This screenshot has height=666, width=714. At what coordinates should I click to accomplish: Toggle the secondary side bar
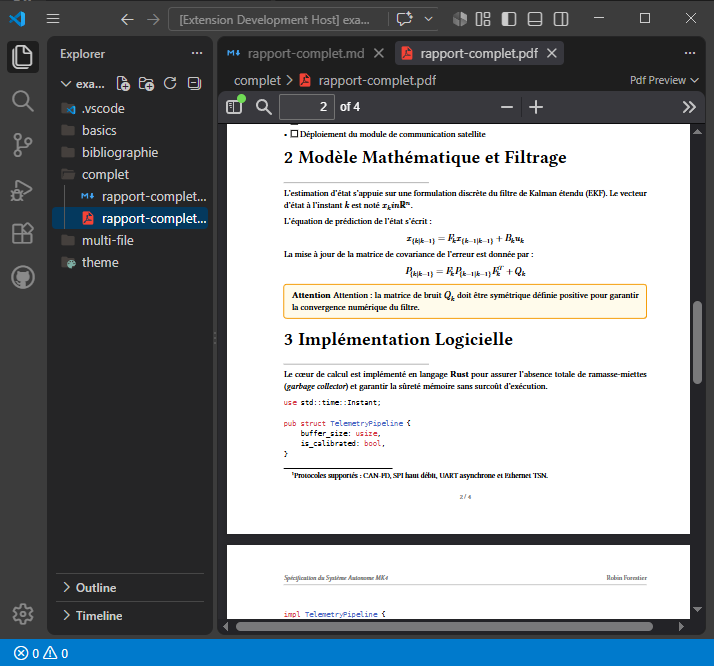click(561, 19)
